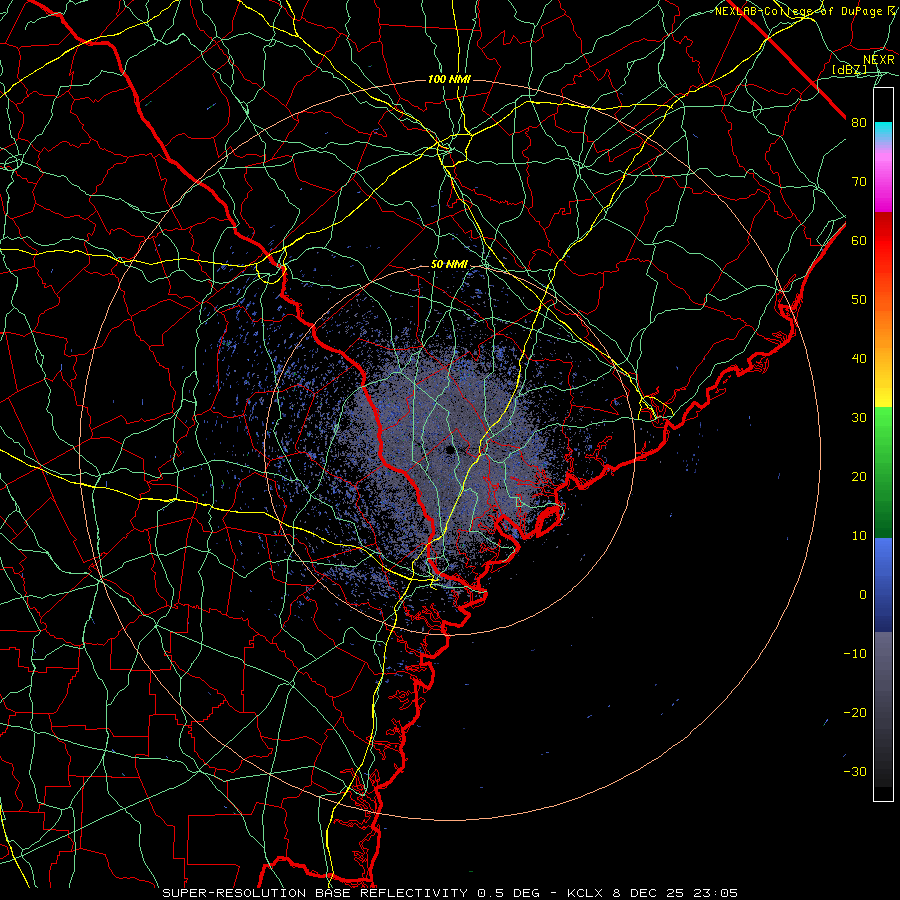This screenshot has height=900, width=900.
Task: Click the '0' value on the color scale
Action: click(863, 595)
